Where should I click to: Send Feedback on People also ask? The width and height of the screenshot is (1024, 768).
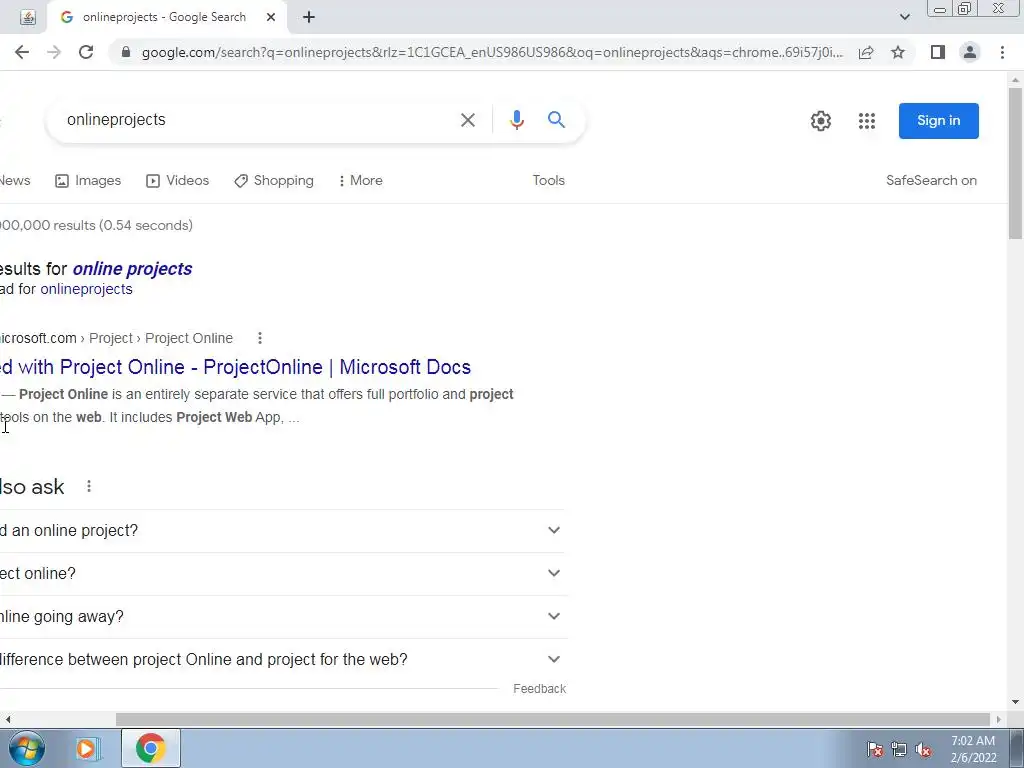pyautogui.click(x=539, y=689)
